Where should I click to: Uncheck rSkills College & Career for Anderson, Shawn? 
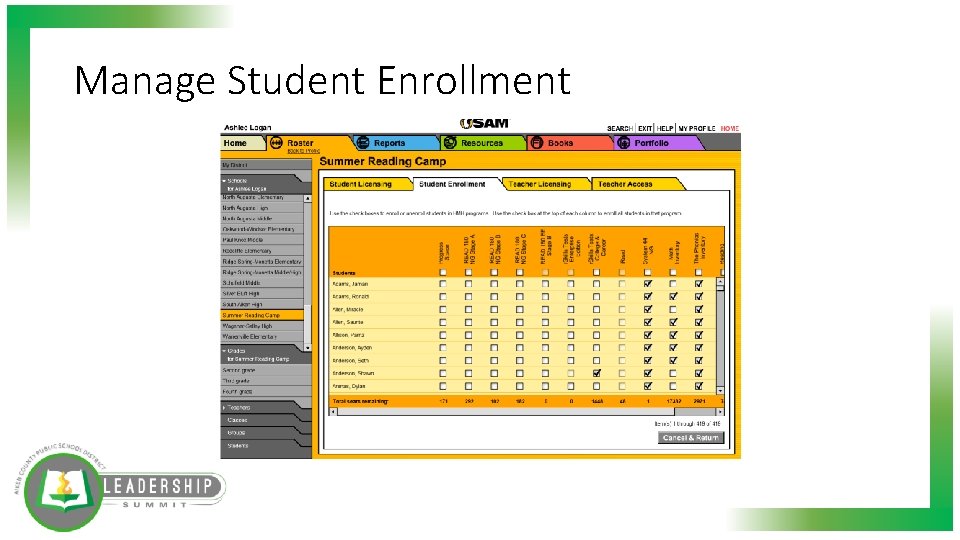coord(596,373)
